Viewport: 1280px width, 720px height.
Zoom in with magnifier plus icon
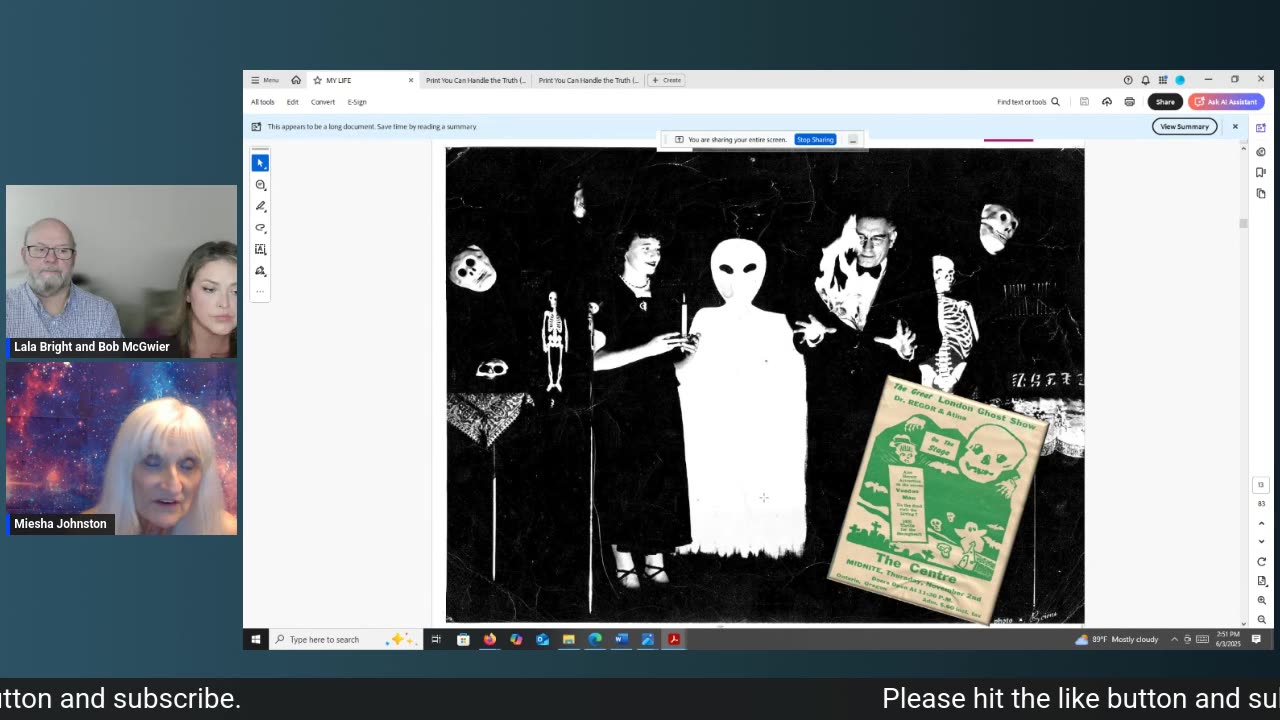1261,600
